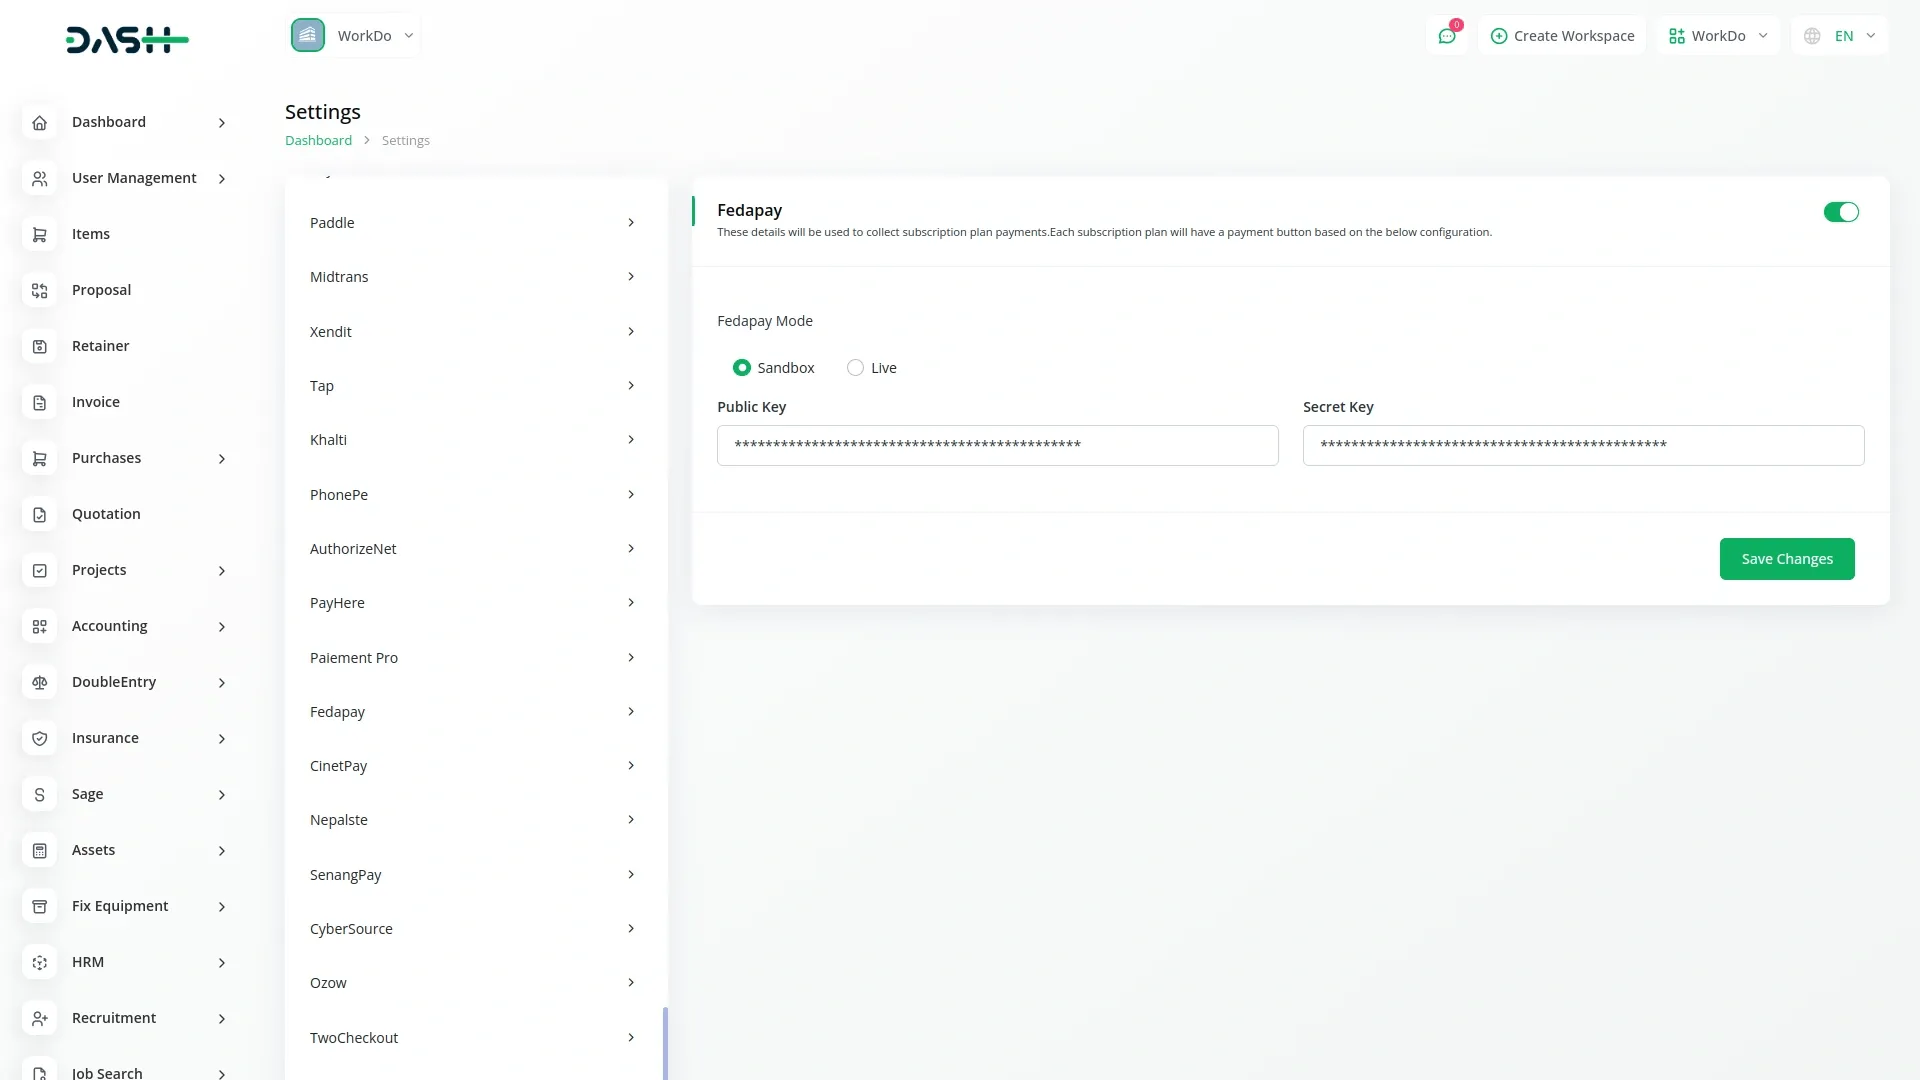Click the Dash logo
Viewport: 1920px width, 1080px height.
pyautogui.click(x=127, y=40)
